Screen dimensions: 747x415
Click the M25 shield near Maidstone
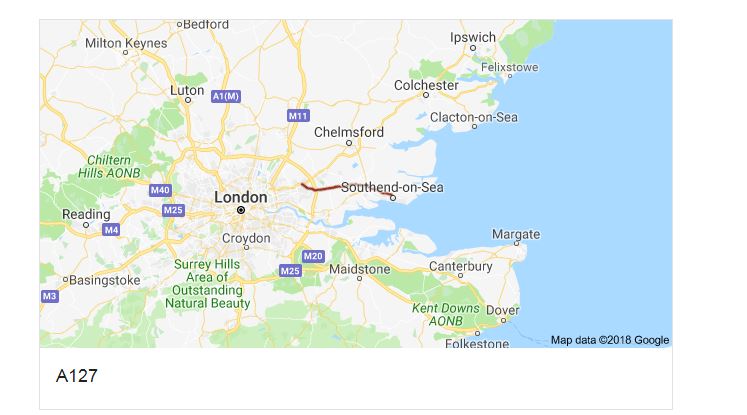click(x=290, y=271)
